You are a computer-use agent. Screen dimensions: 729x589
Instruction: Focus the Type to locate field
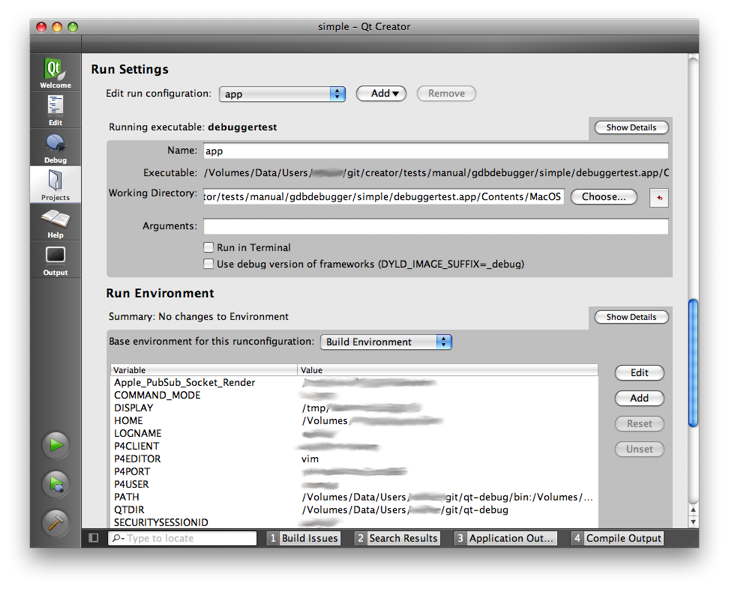coord(182,538)
